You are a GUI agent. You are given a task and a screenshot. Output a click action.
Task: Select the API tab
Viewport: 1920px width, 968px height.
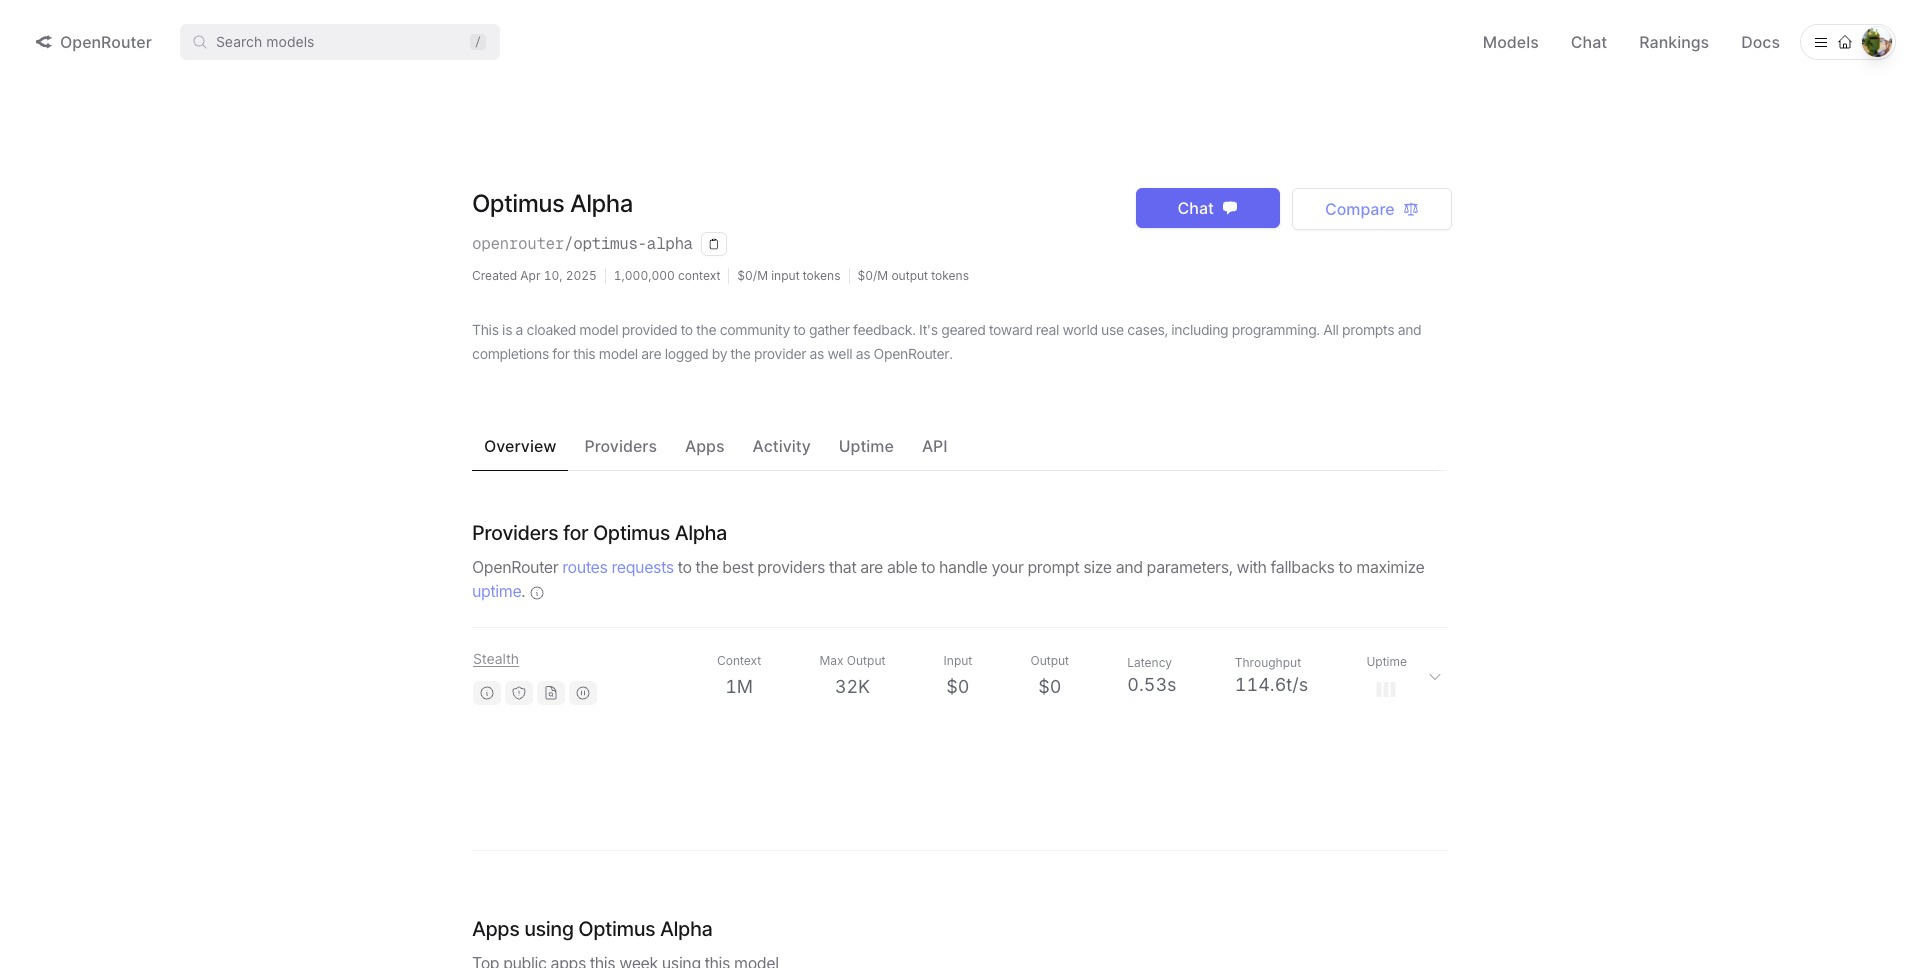coord(935,447)
